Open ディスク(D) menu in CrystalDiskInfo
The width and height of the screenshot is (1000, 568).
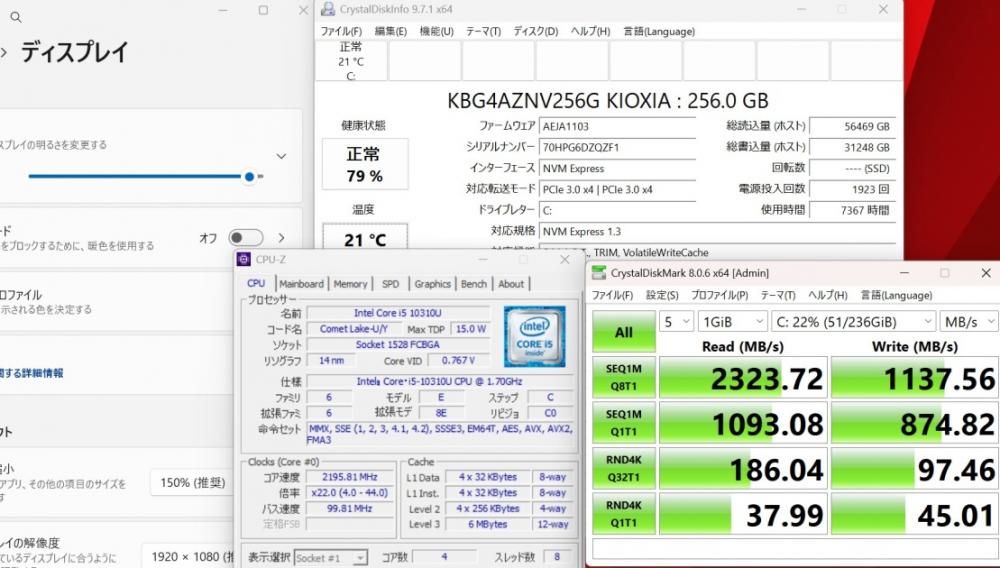tap(536, 31)
